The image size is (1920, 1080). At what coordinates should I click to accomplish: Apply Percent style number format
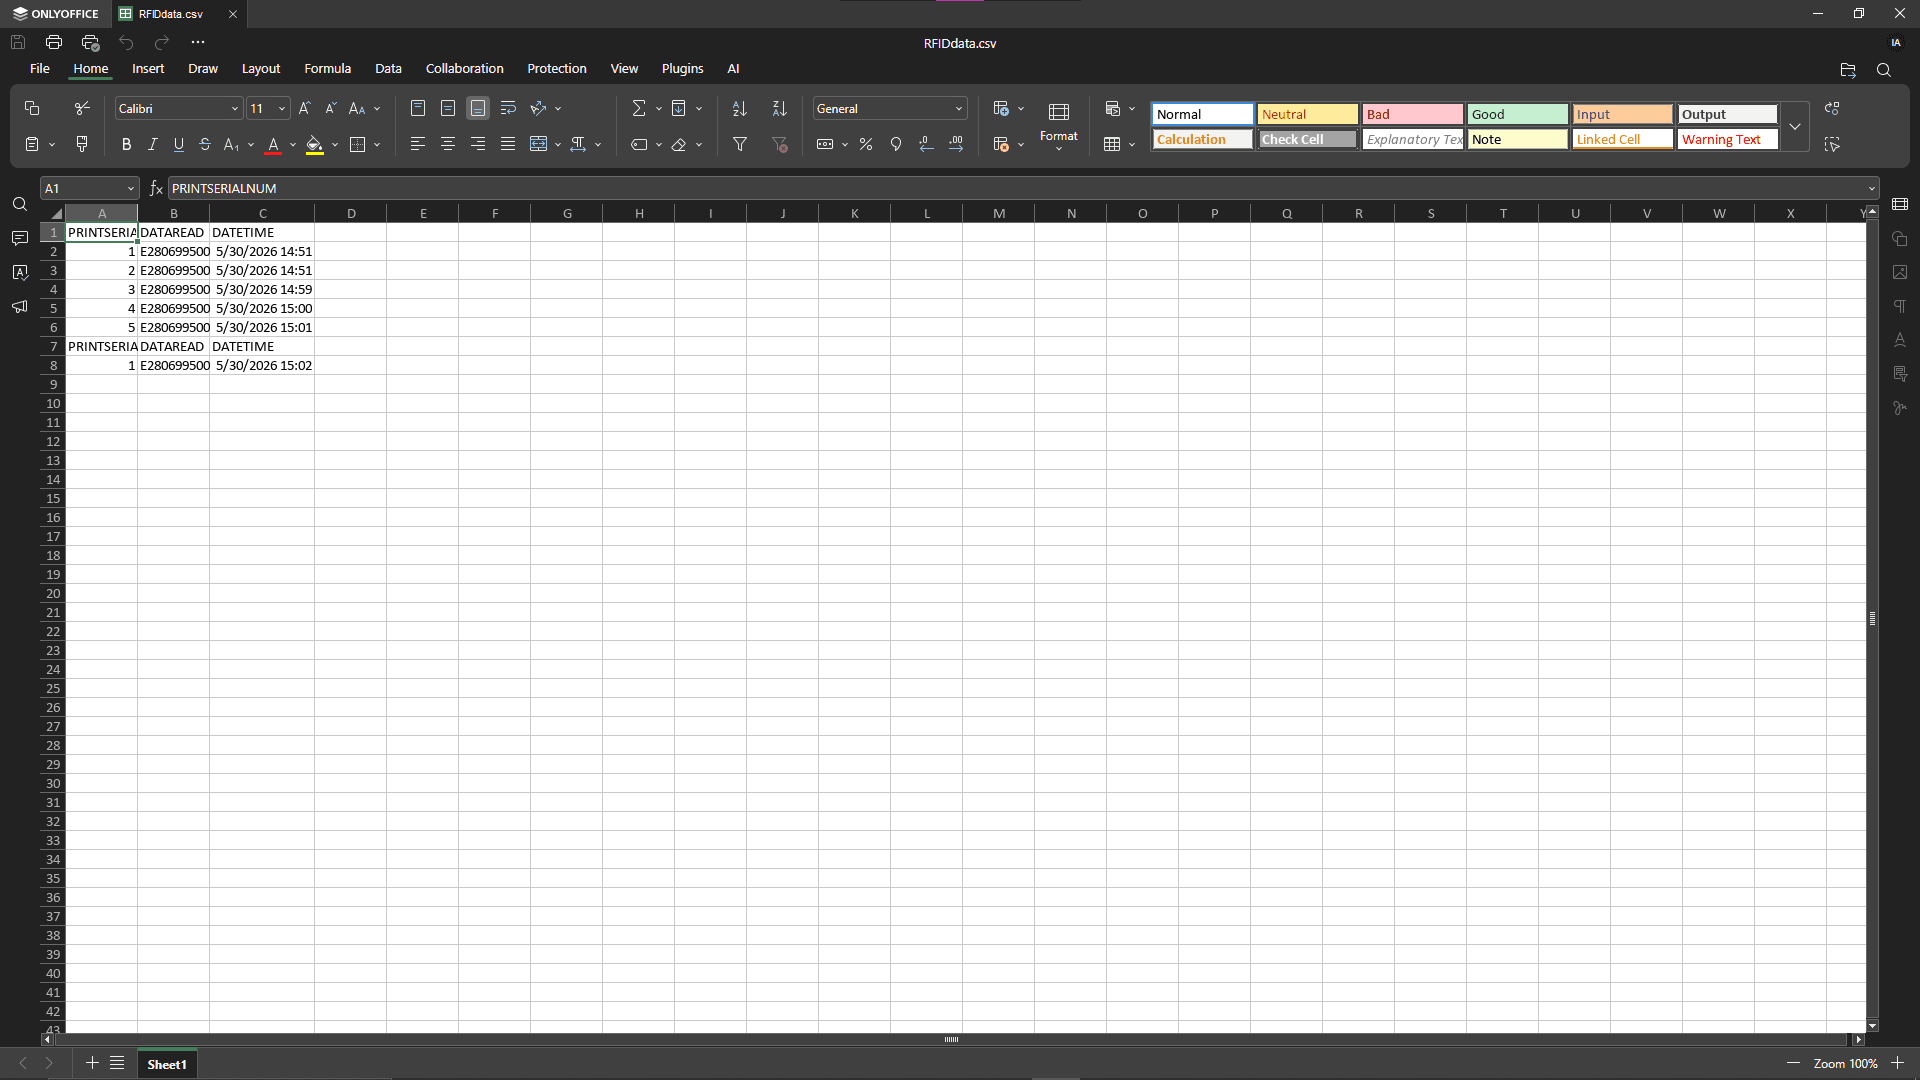point(866,144)
